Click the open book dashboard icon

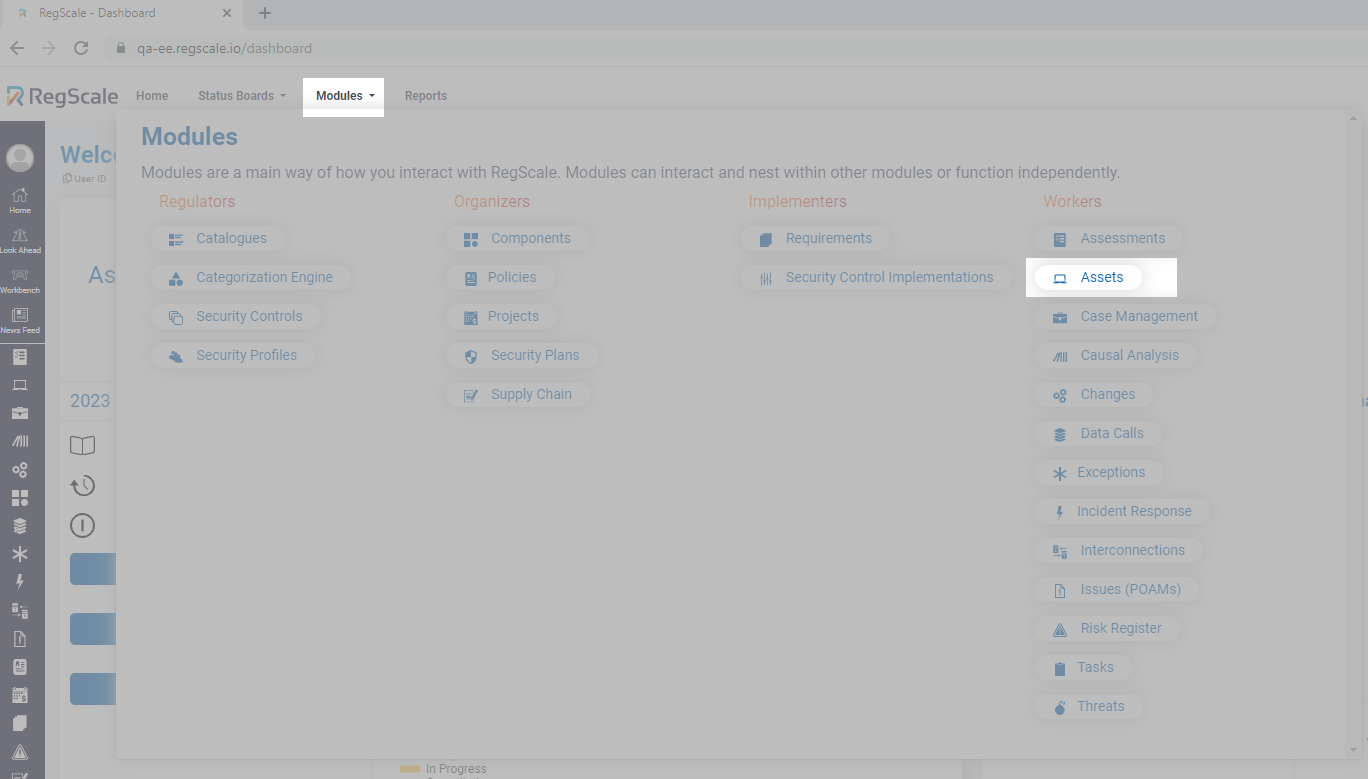[x=82, y=446]
